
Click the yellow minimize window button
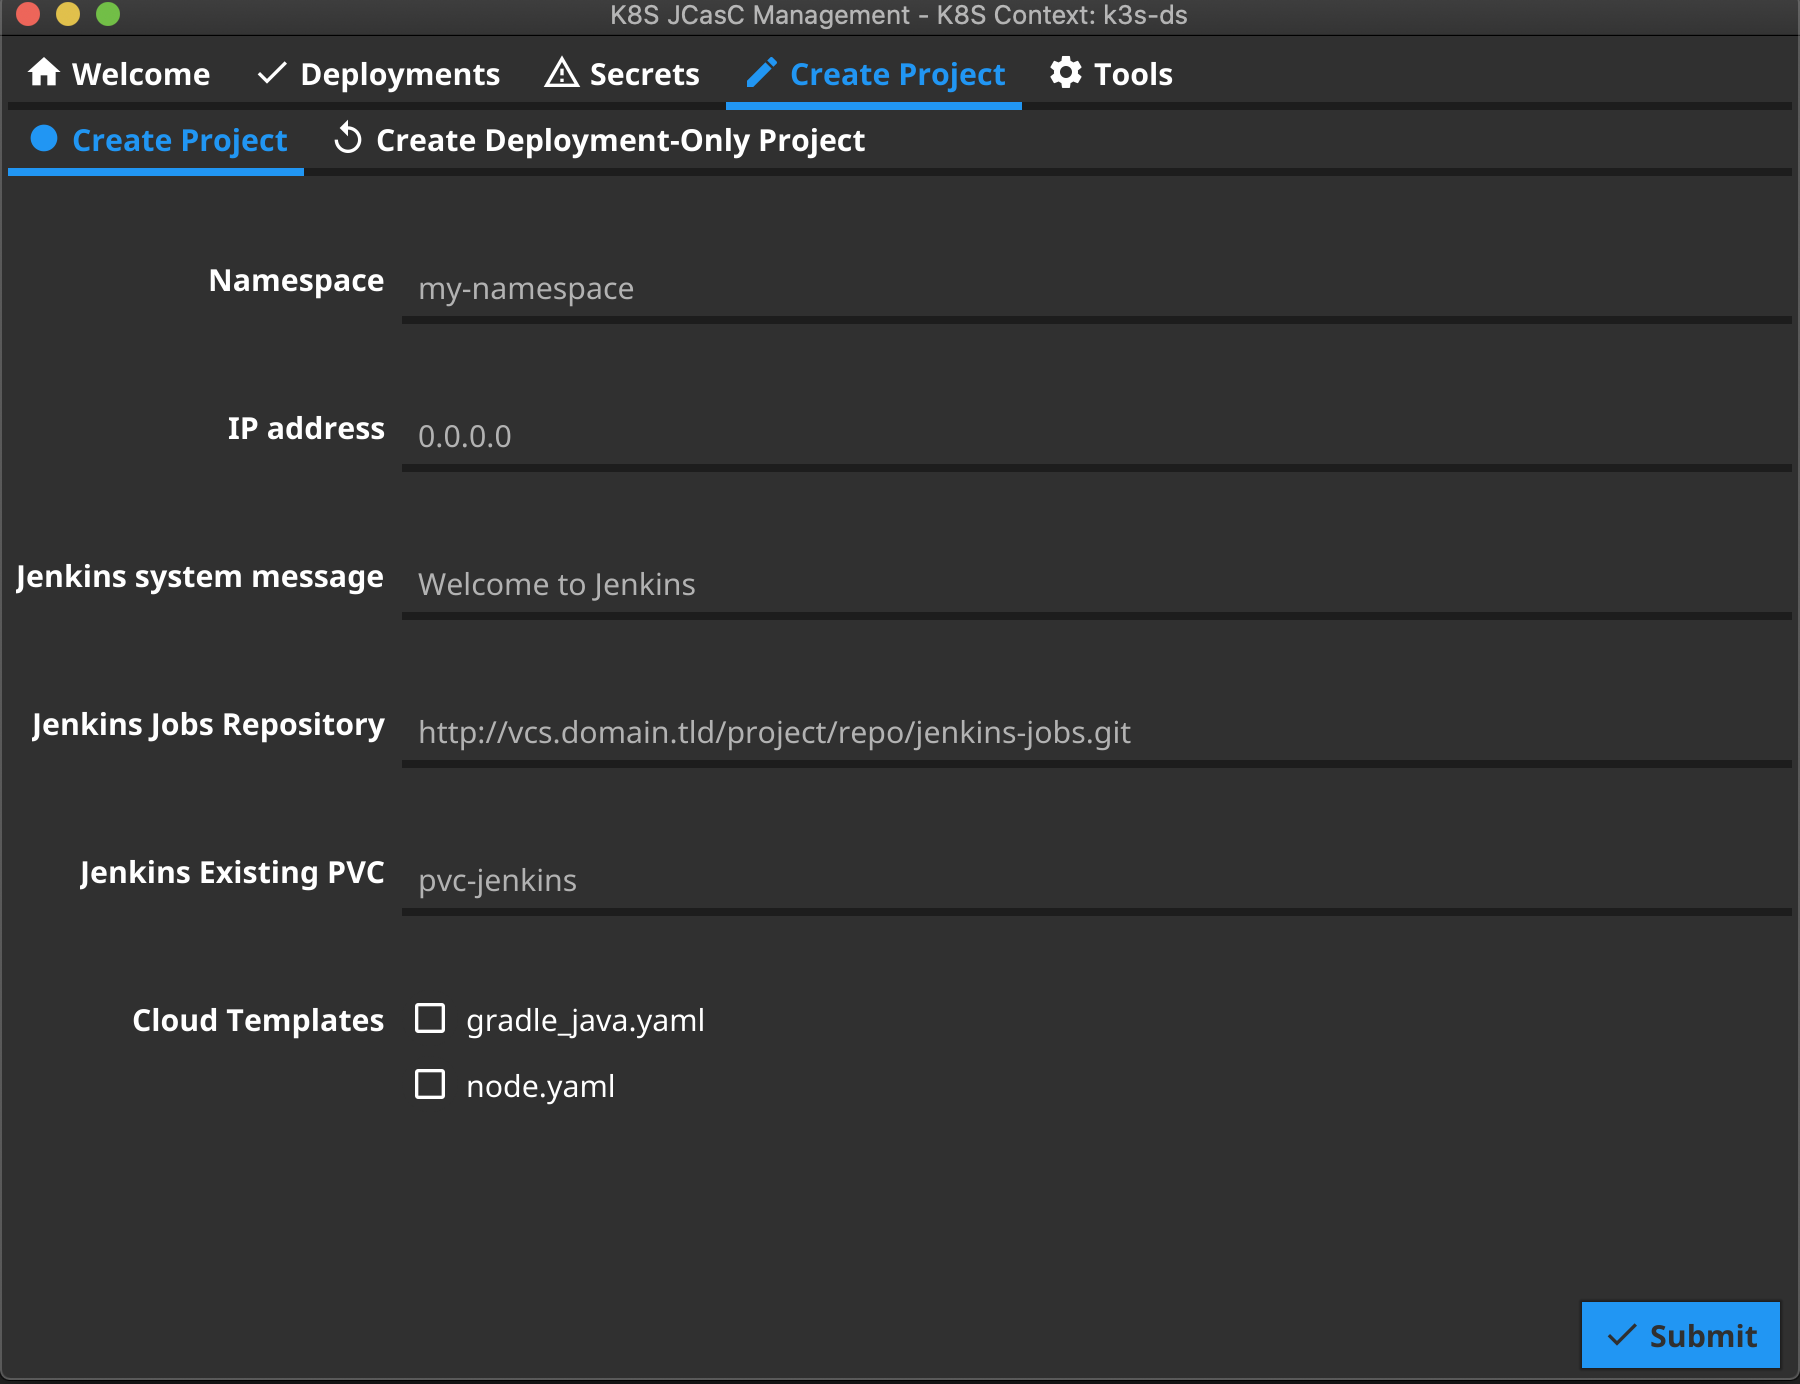click(68, 14)
